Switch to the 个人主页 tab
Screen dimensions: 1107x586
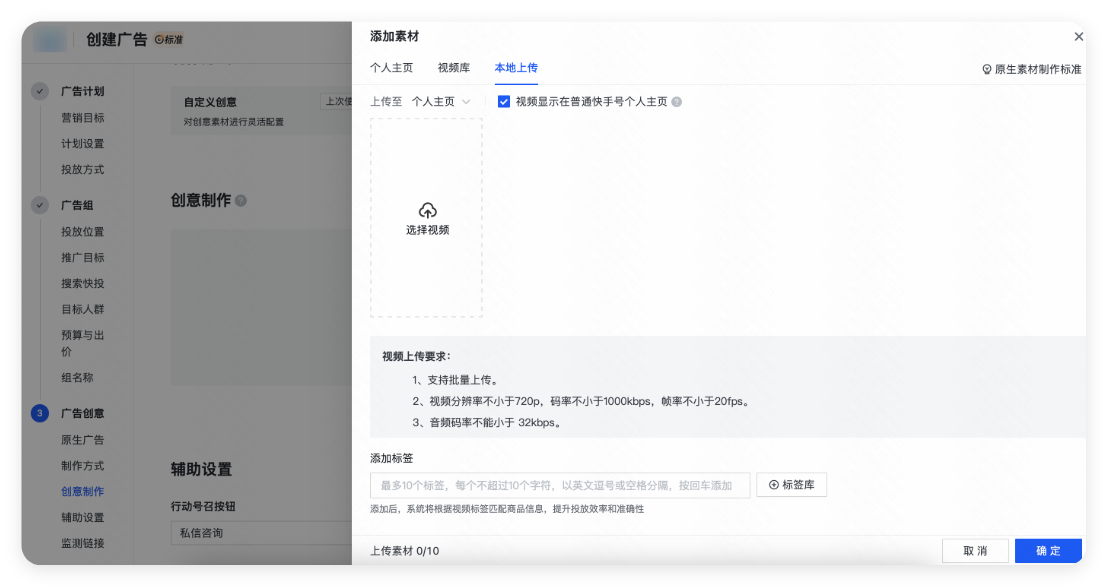392,67
